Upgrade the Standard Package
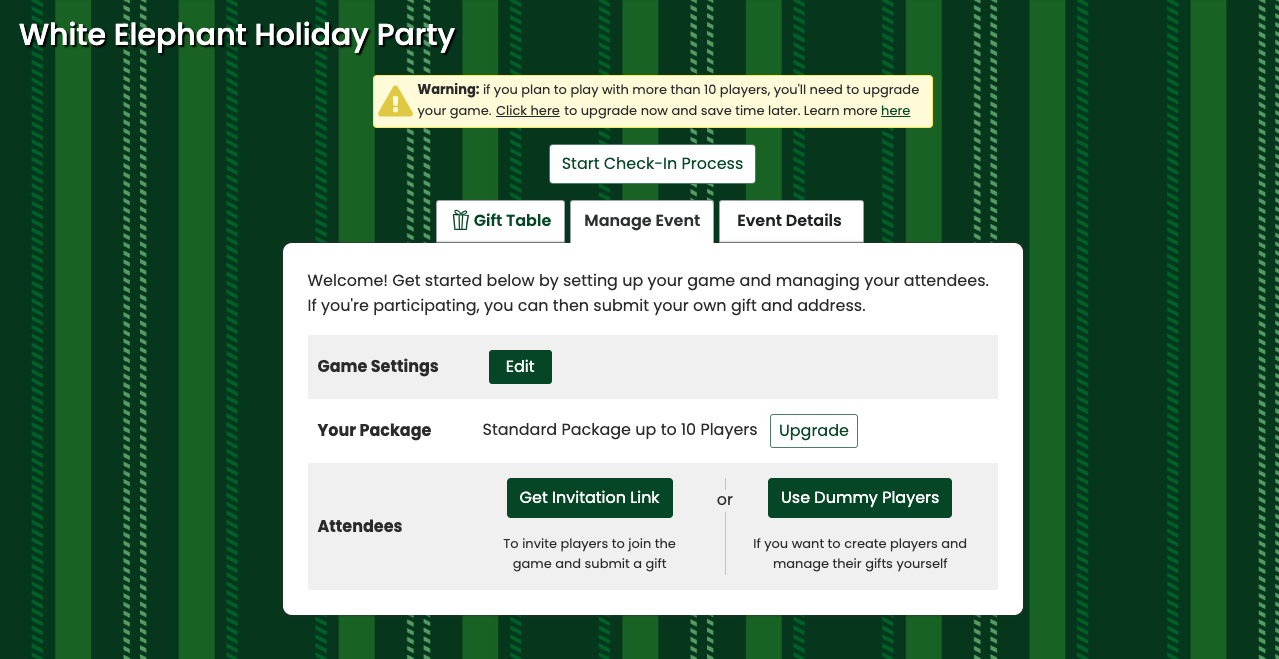Viewport: 1279px width, 659px height. point(814,431)
